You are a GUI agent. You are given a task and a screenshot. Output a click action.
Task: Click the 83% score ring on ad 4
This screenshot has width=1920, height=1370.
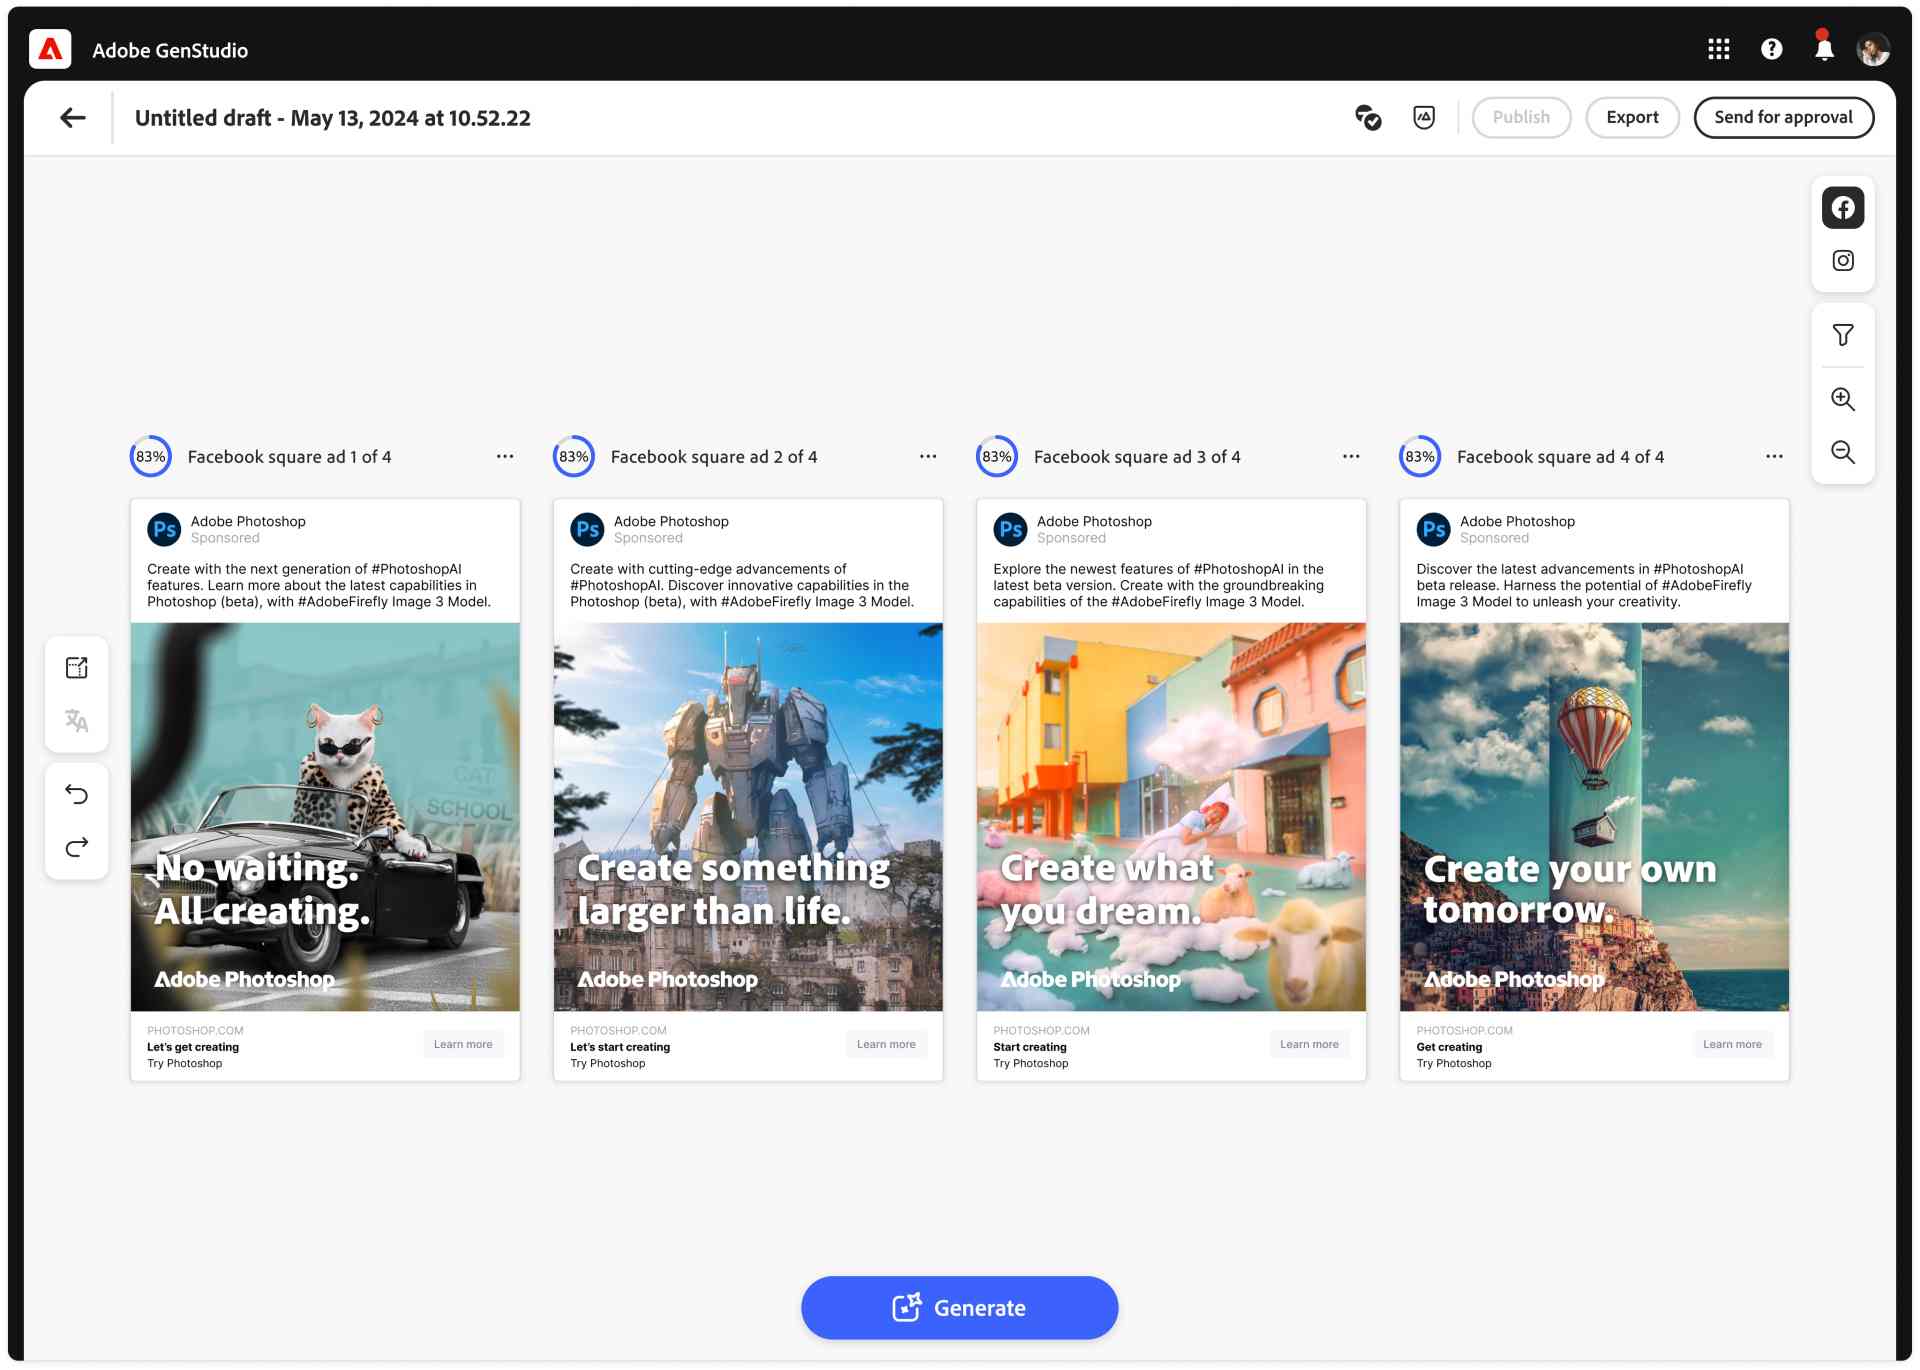(1420, 456)
